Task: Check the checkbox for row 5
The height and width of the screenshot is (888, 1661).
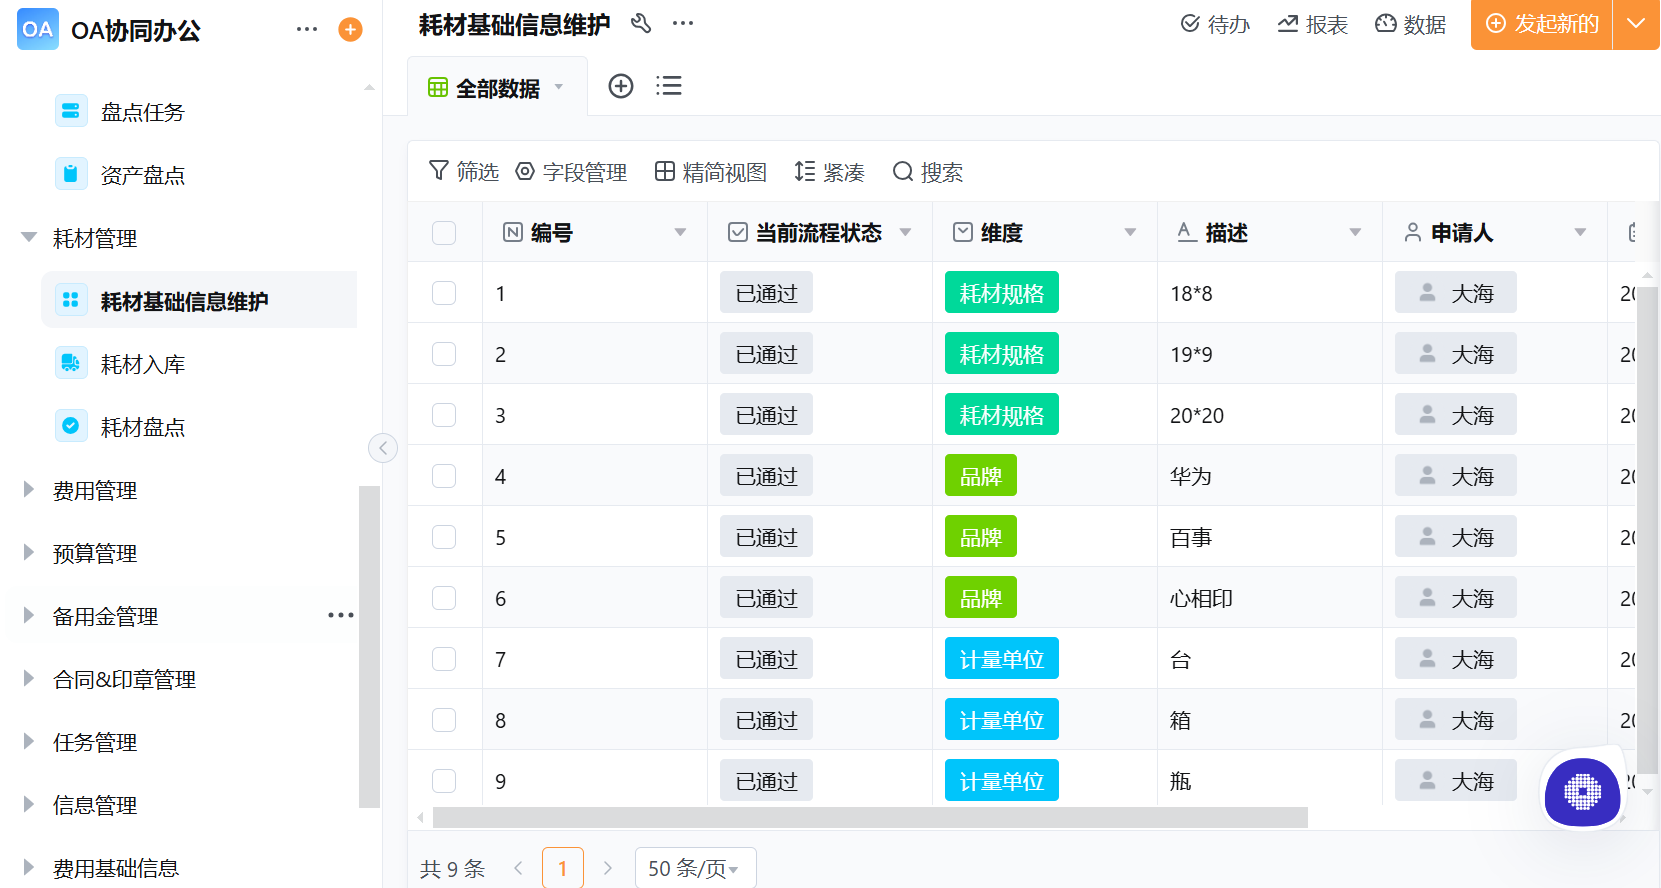Action: point(444,537)
